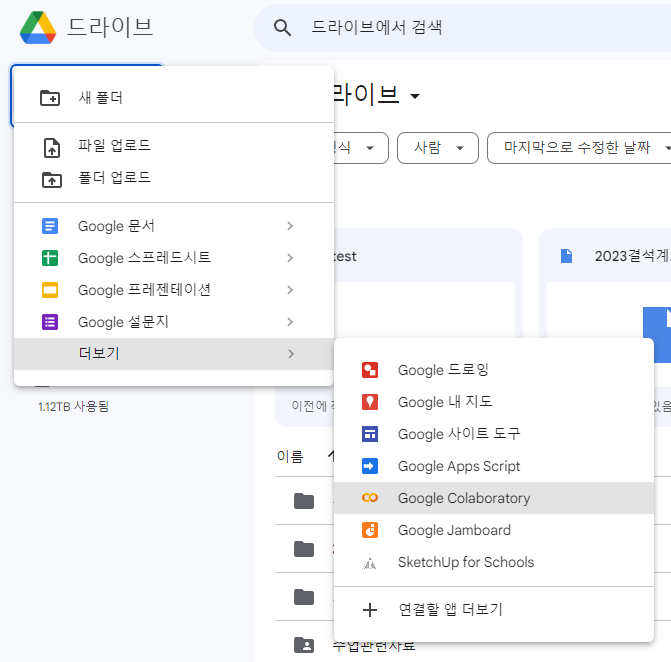Click the Jamboard icon

click(370, 530)
